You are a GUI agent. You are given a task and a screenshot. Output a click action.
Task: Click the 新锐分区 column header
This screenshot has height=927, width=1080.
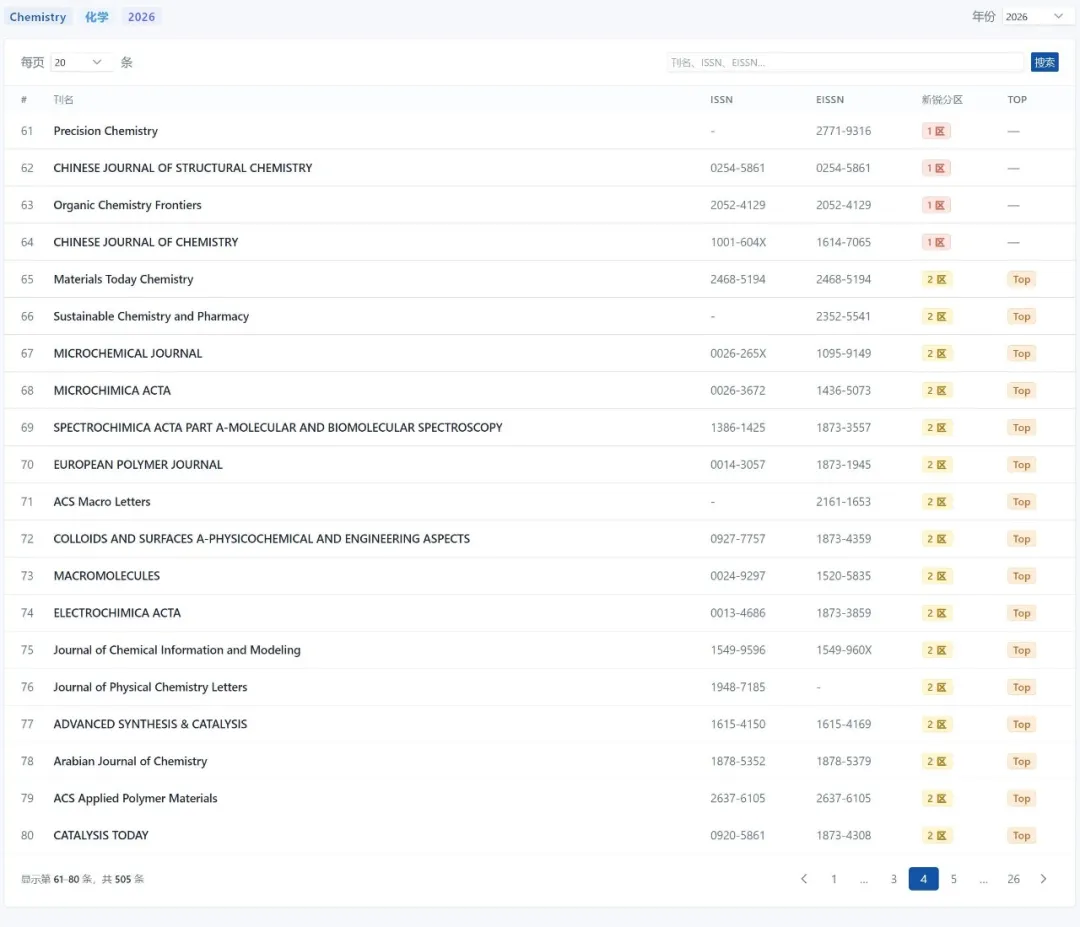[x=942, y=100]
